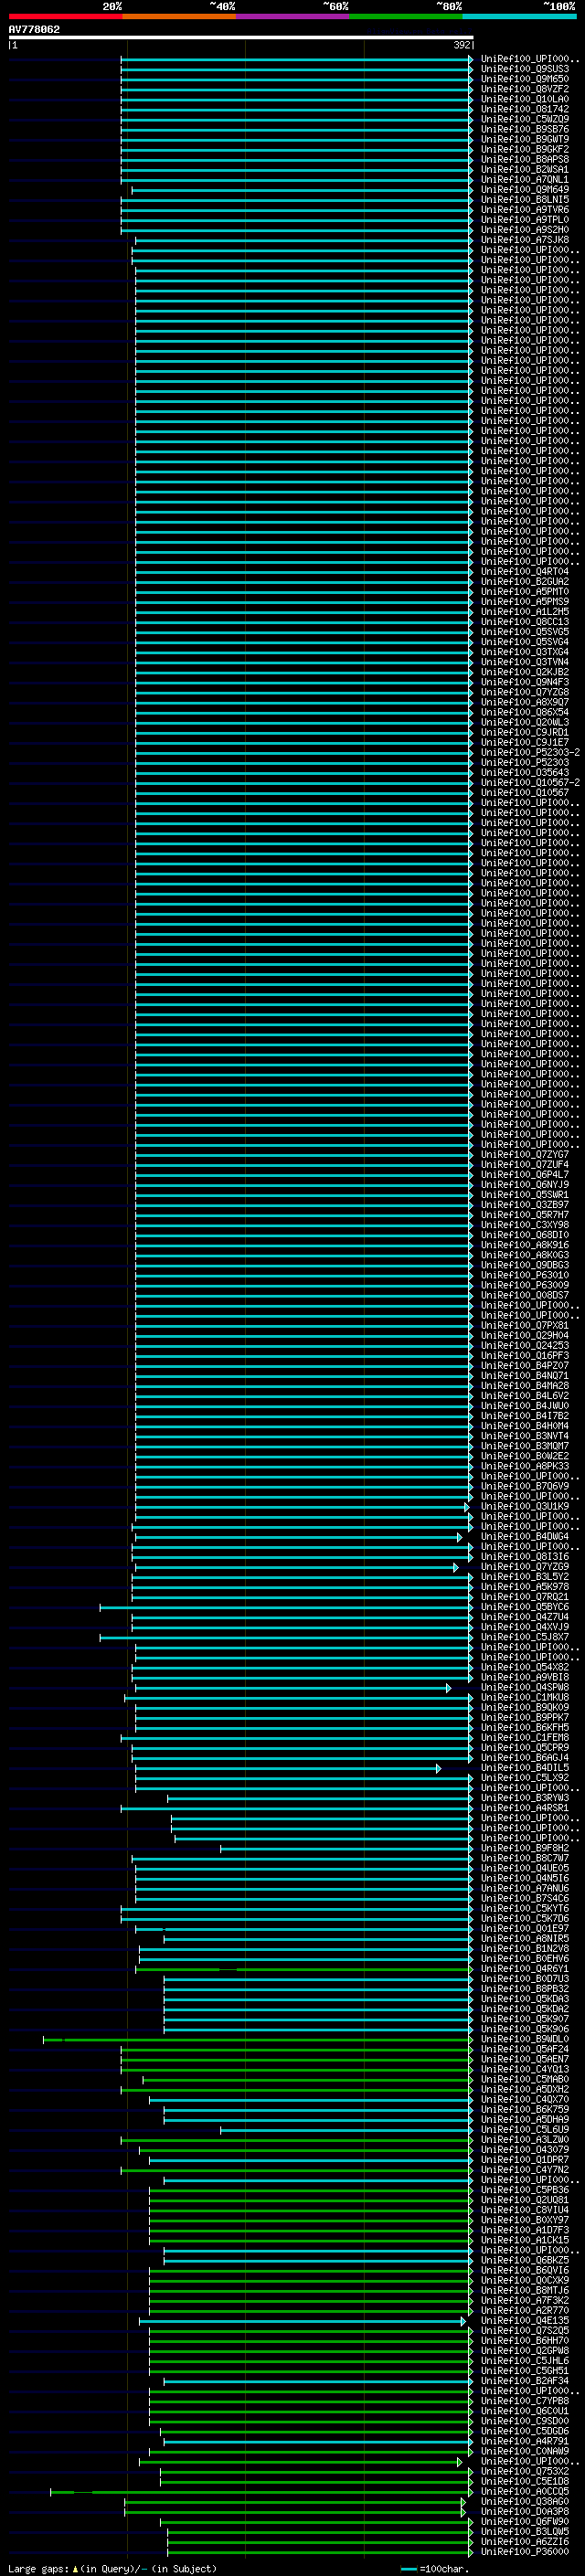This screenshot has width=585, height=2576.
Task: Open hit UniRef100_Q7RQ21
Action: (x=525, y=1597)
